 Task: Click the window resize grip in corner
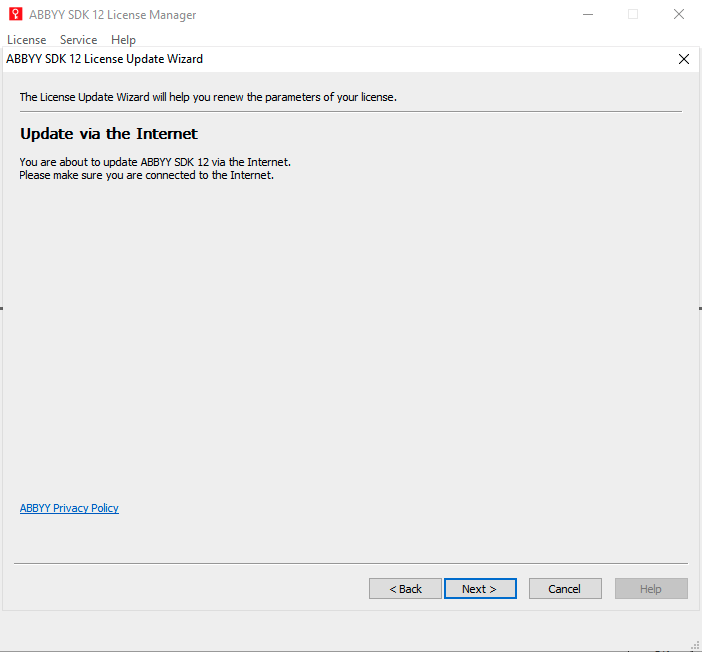pyautogui.click(x=695, y=646)
